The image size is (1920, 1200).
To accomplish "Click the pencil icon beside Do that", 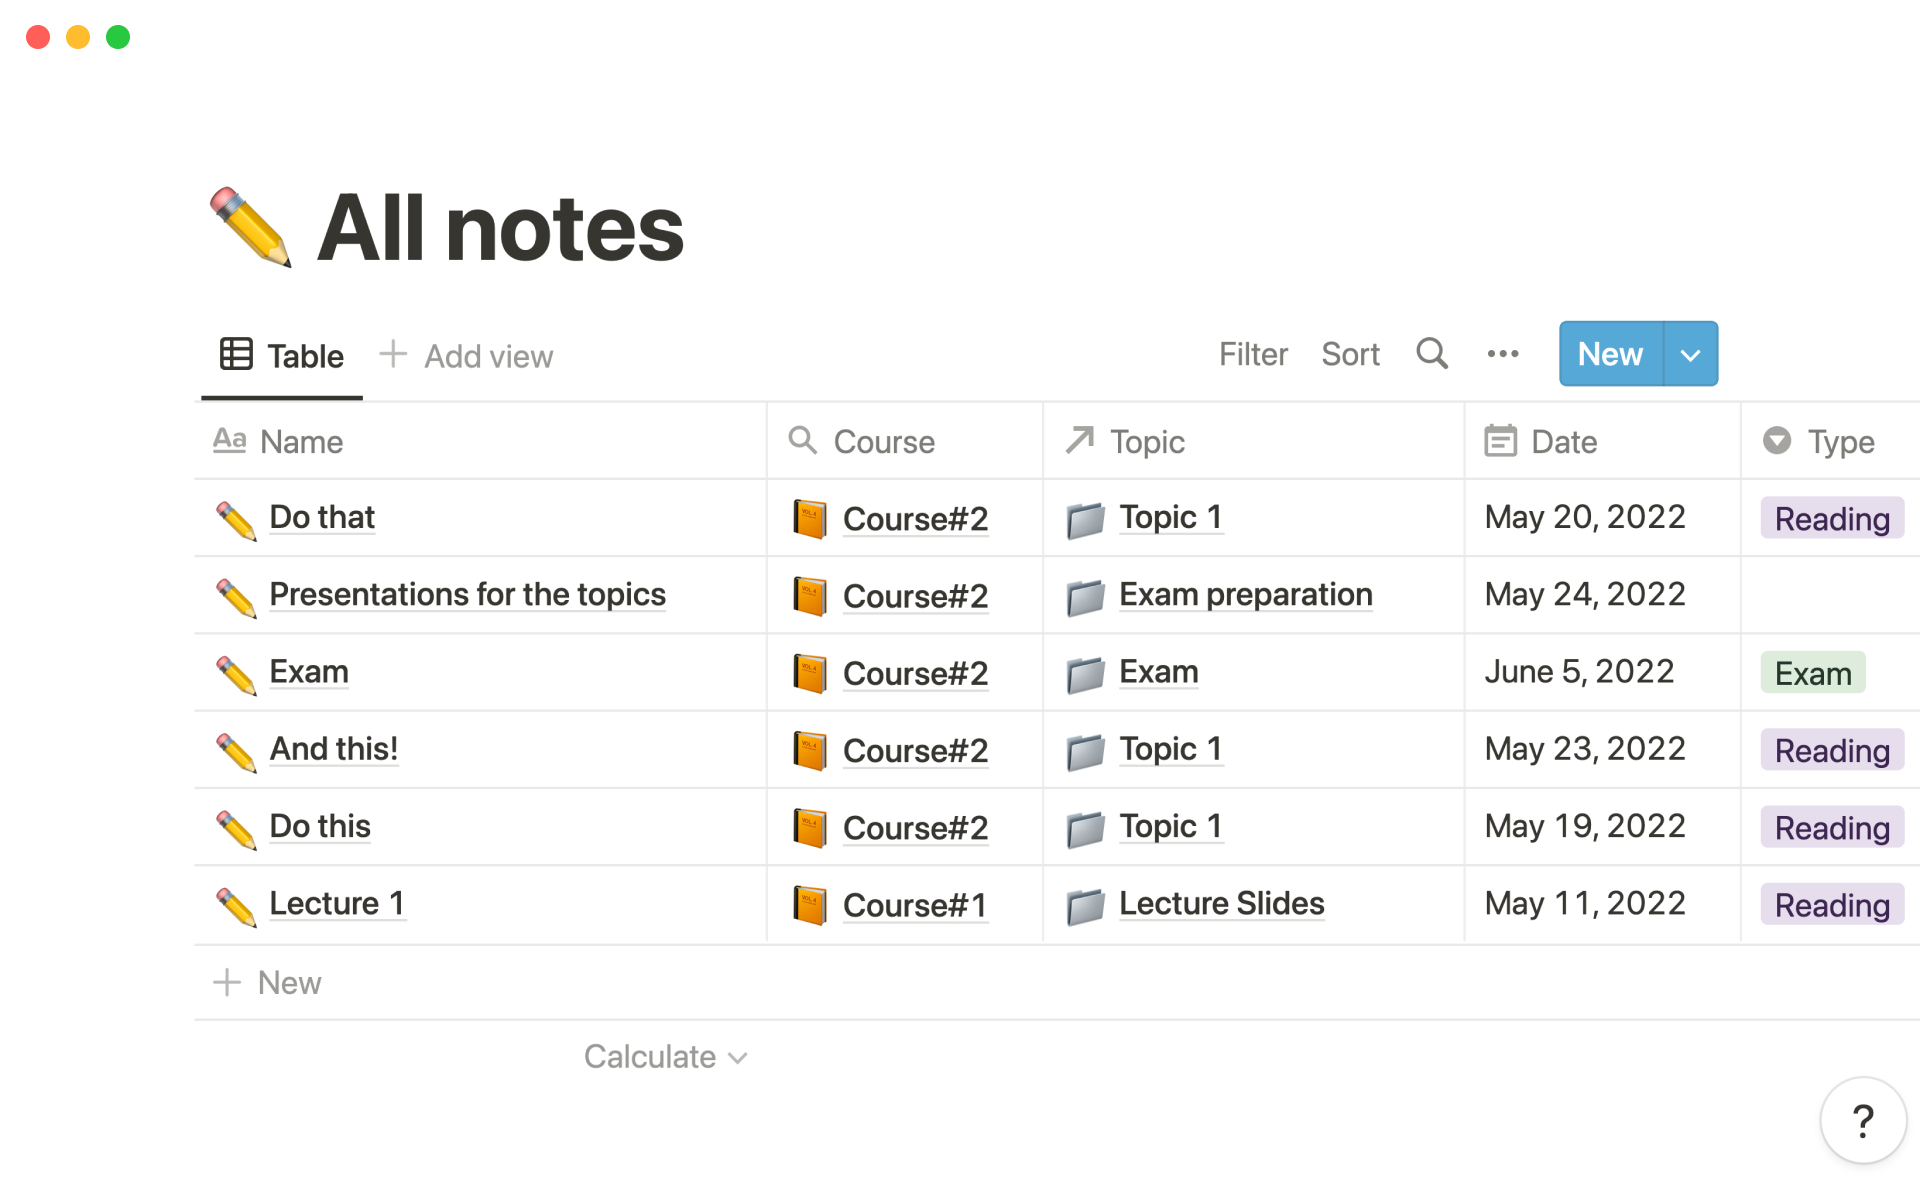I will click(236, 520).
